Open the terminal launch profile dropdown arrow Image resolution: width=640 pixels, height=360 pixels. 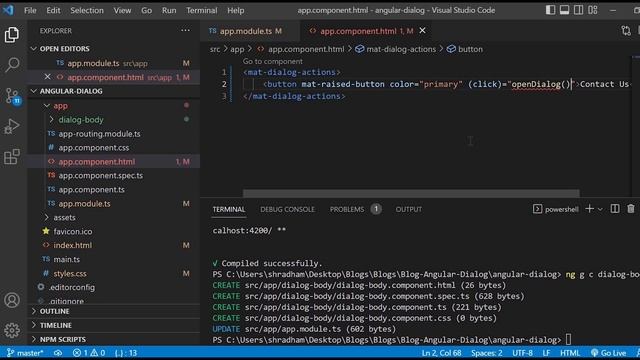coord(600,209)
